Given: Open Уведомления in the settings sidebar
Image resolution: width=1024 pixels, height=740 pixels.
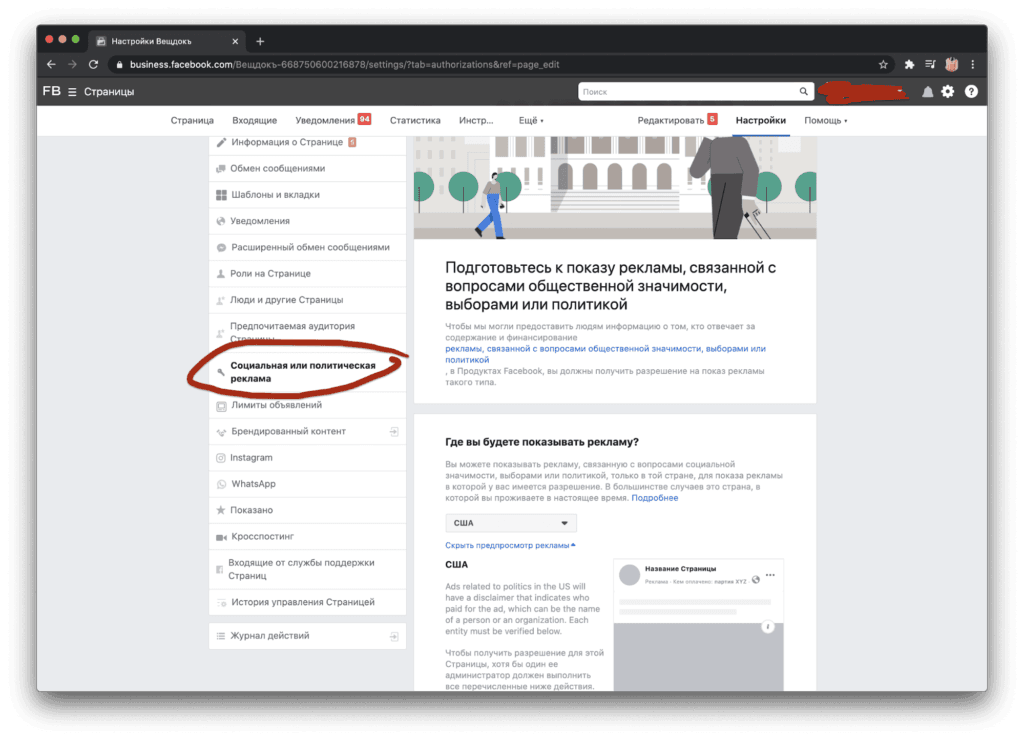Looking at the screenshot, I should 308,221.
